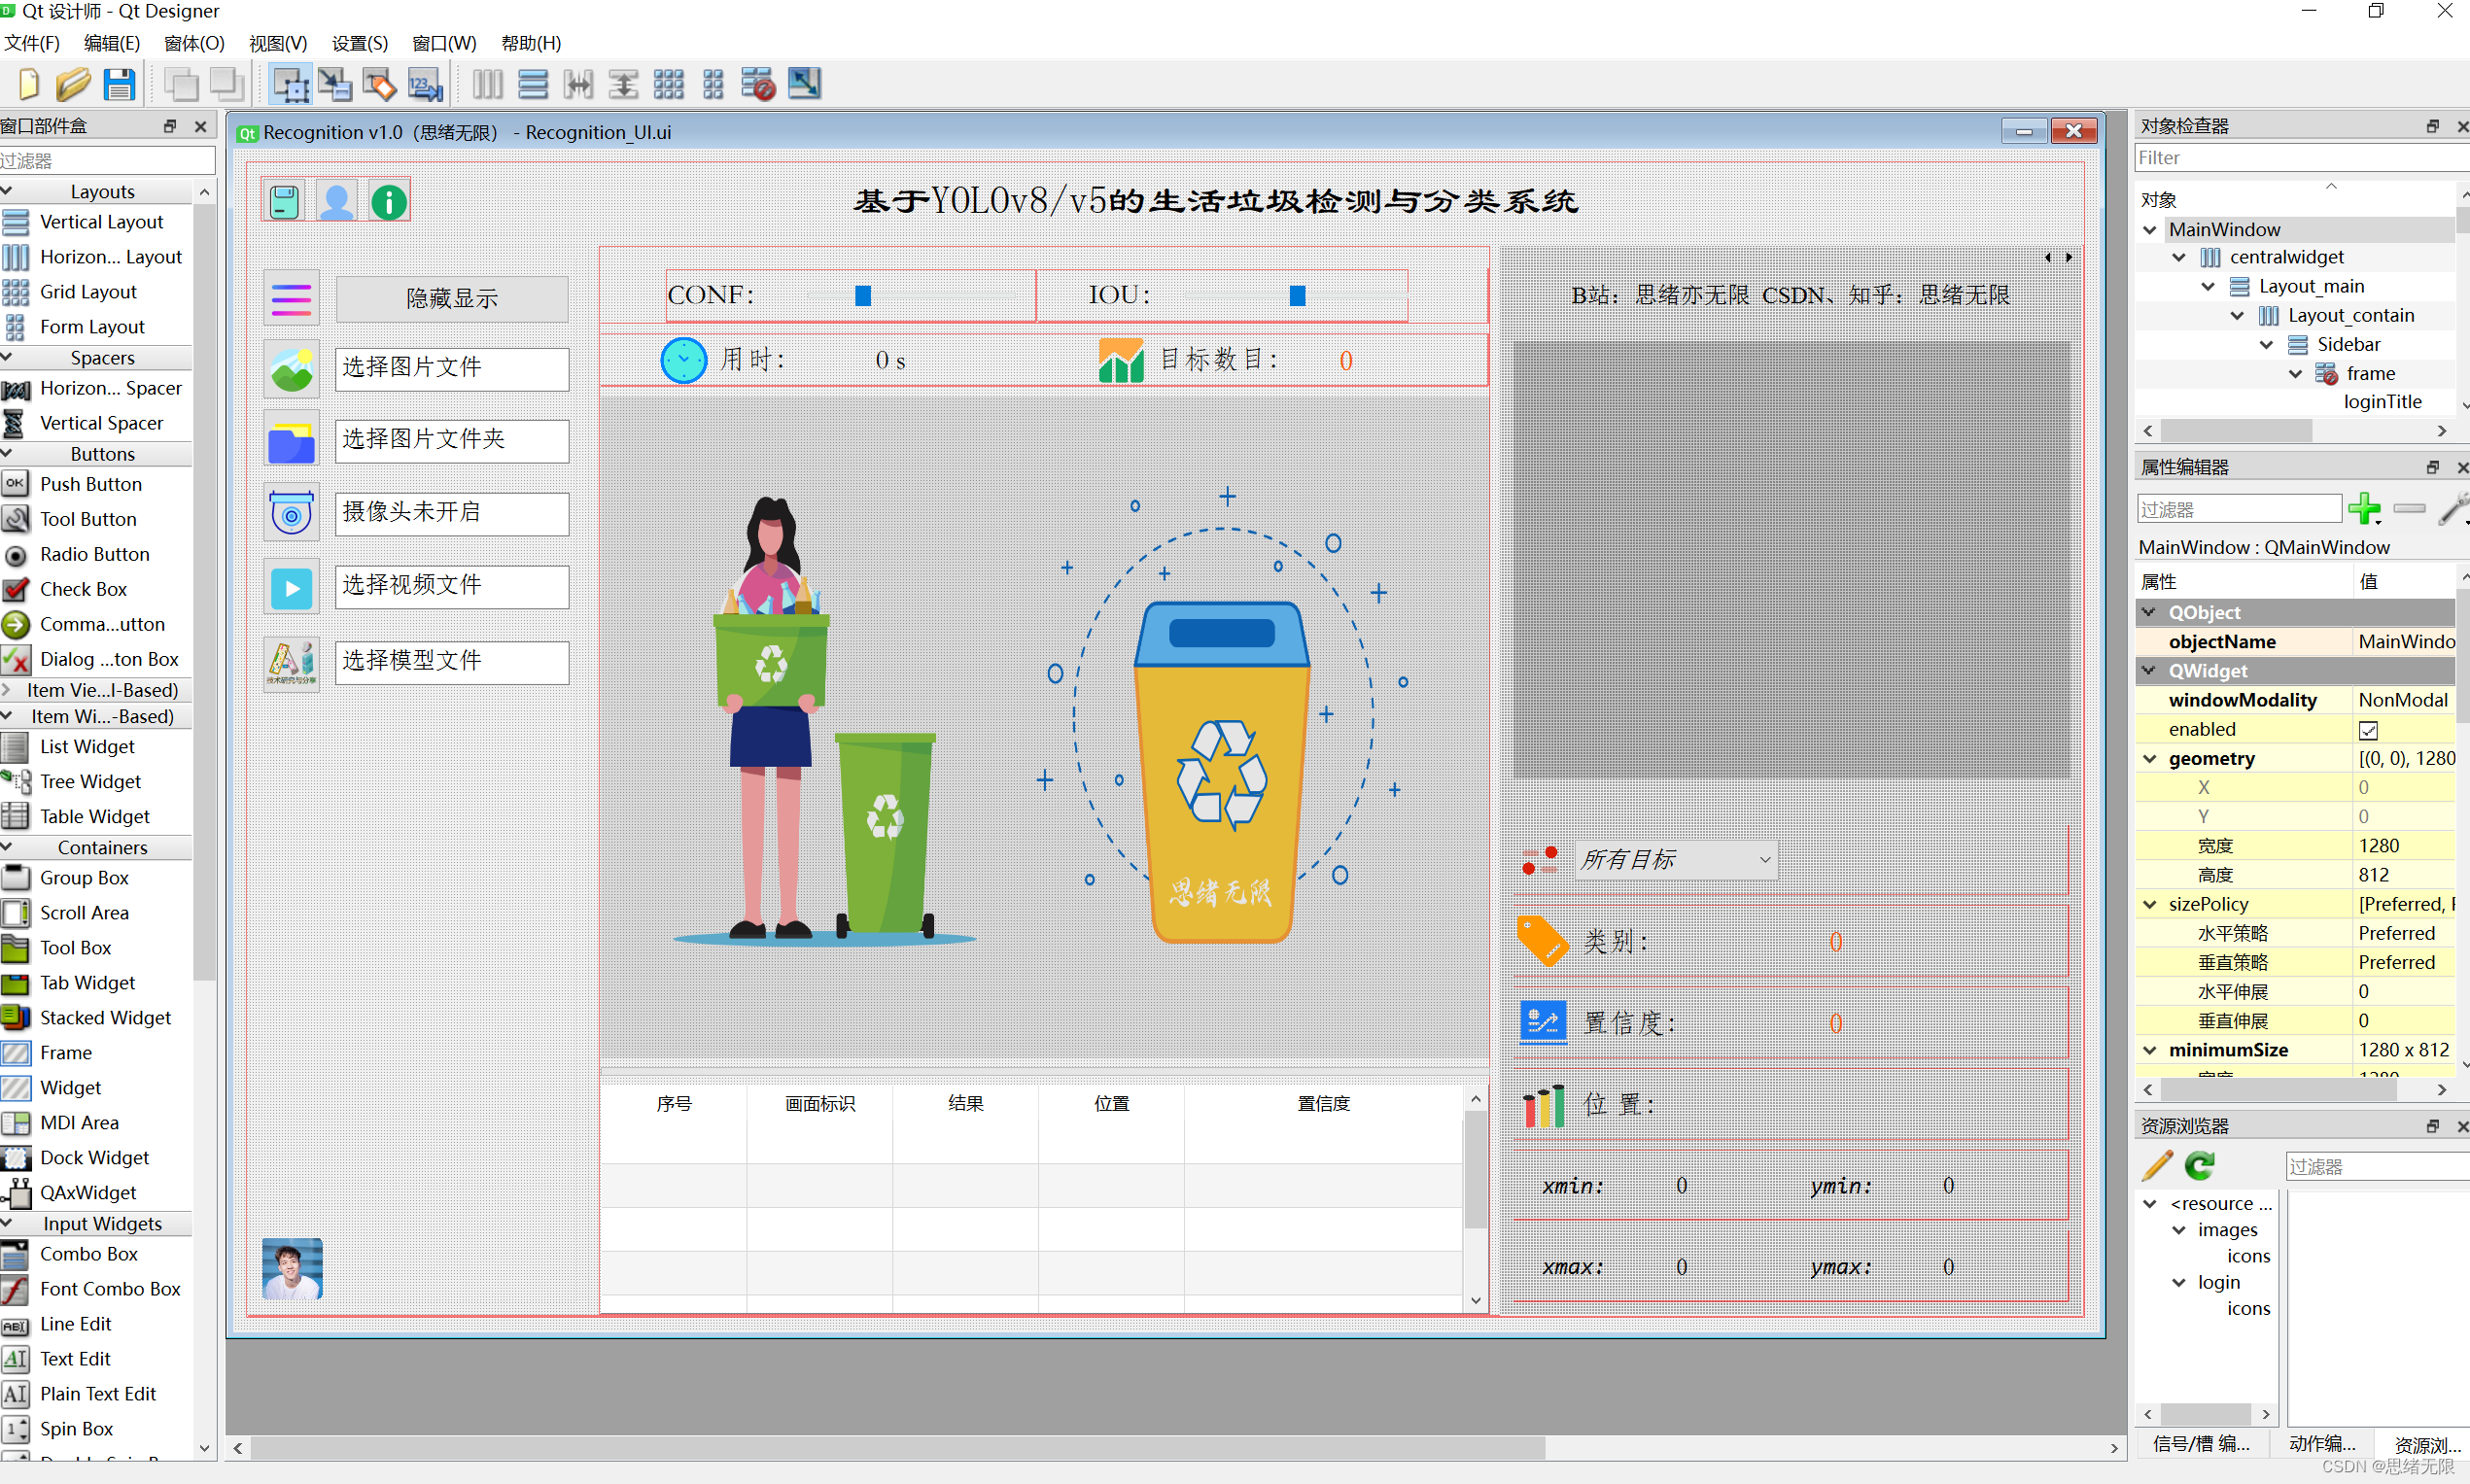Viewport: 2470px width, 1484px height.
Task: Click the green add property plus icon
Action: [2364, 508]
